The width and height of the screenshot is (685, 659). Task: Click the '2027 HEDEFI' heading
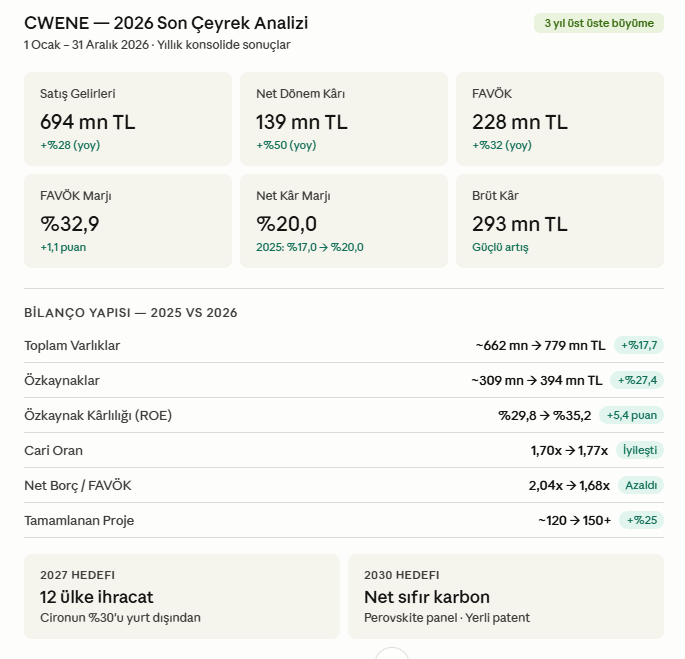coord(77,575)
